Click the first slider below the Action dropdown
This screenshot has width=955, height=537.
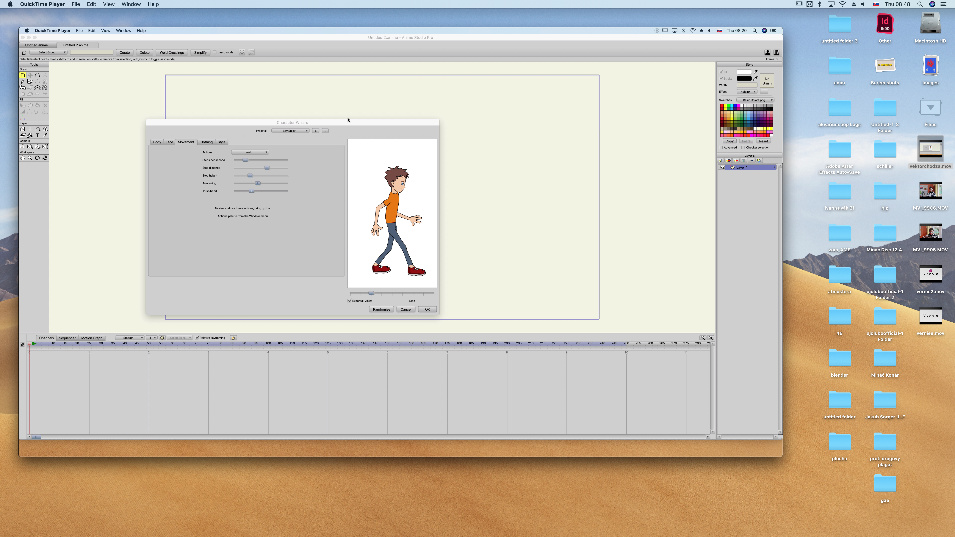(261, 160)
